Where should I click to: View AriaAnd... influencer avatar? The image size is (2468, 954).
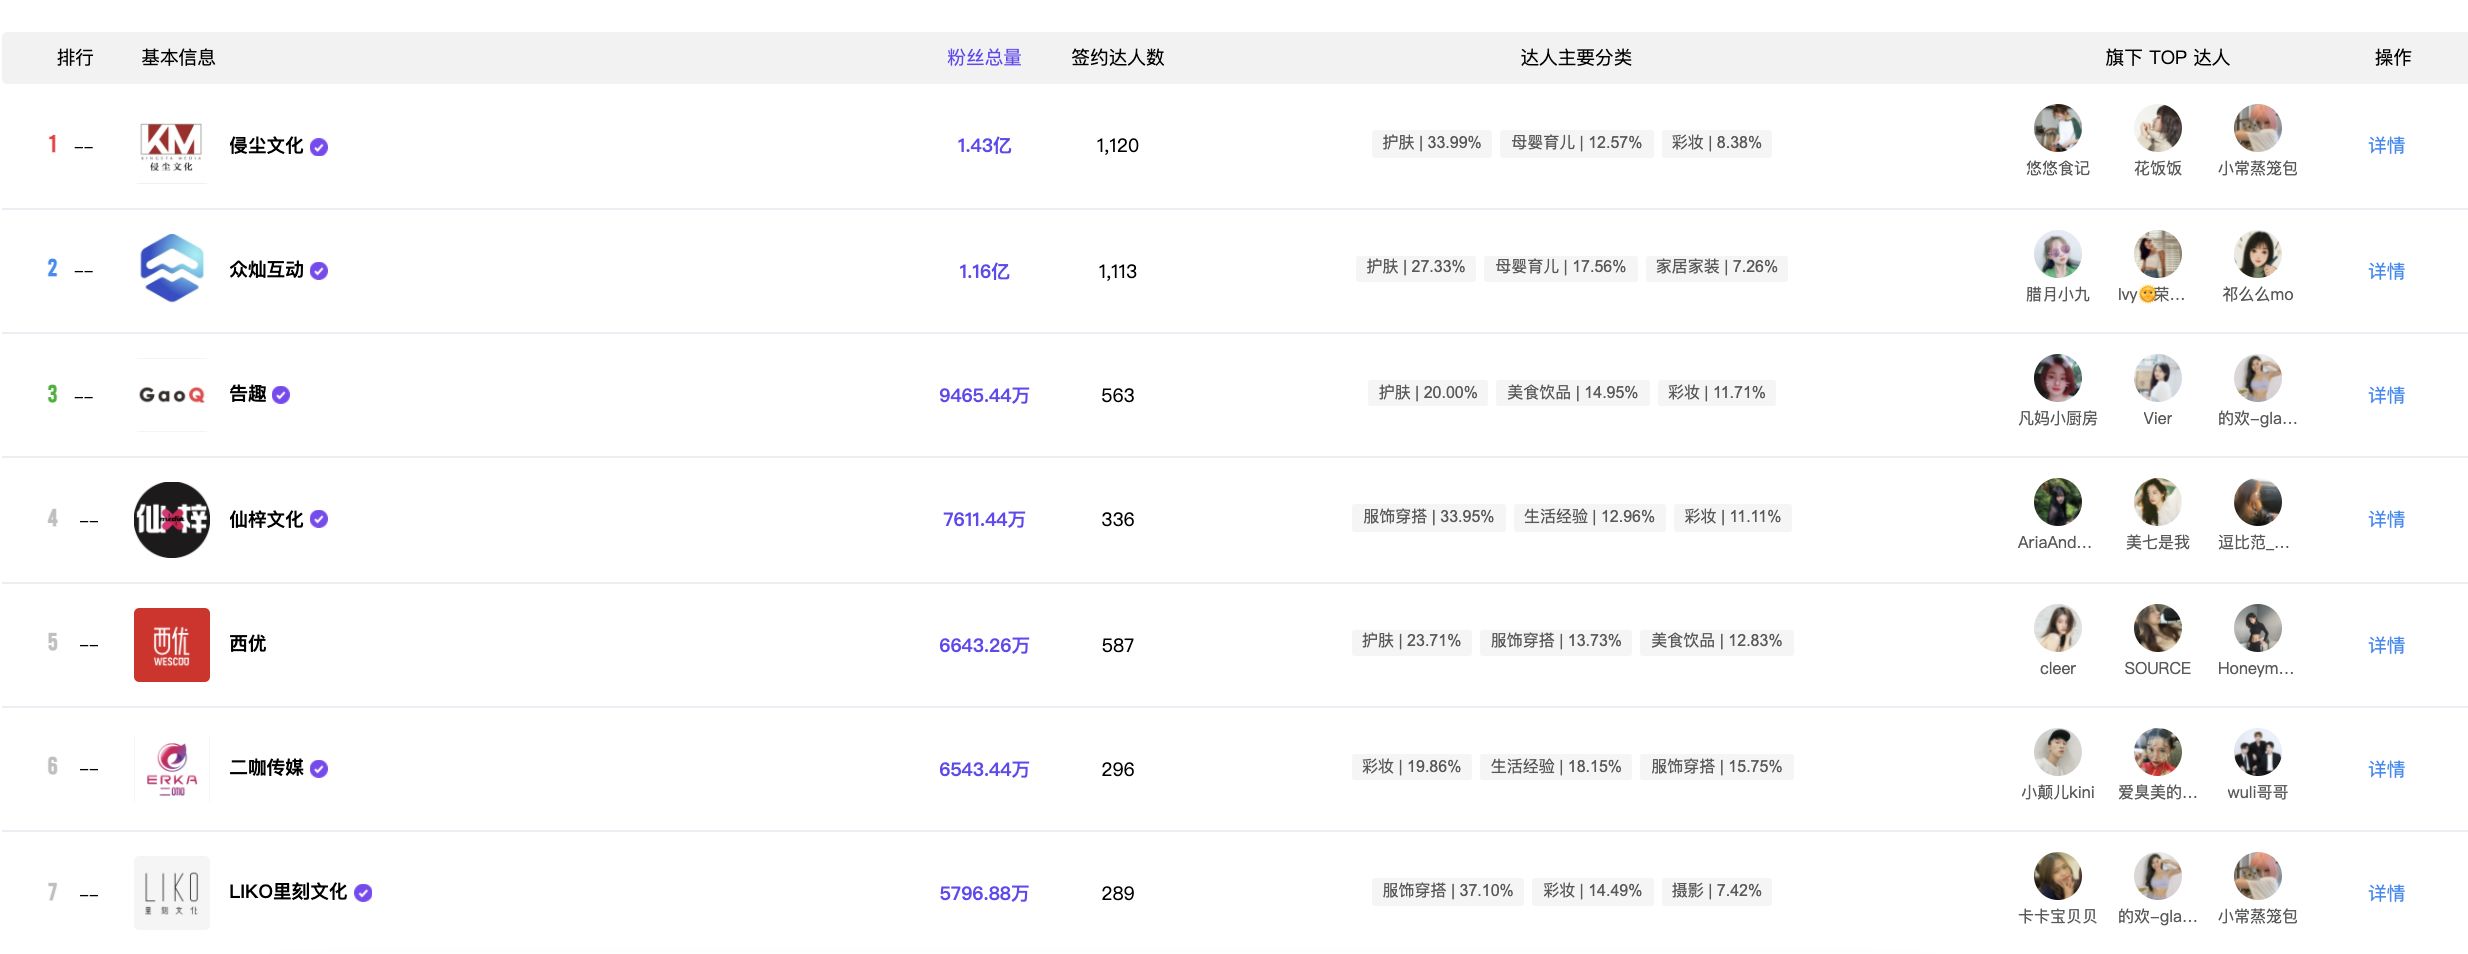click(2057, 502)
